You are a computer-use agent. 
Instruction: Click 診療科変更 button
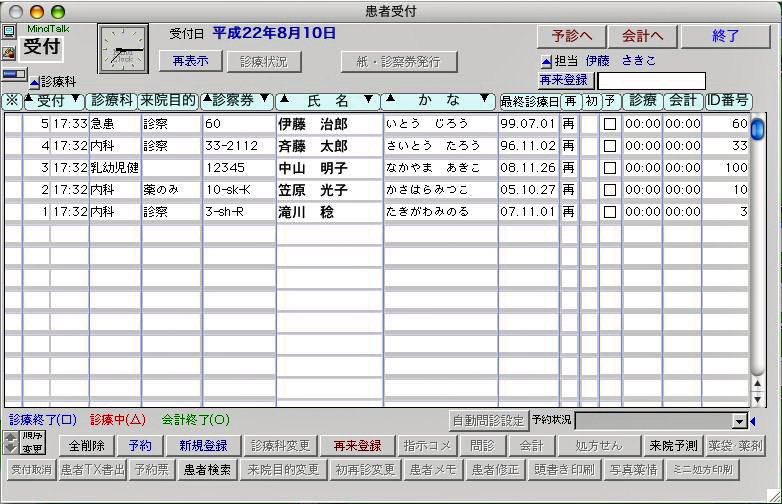pos(280,446)
